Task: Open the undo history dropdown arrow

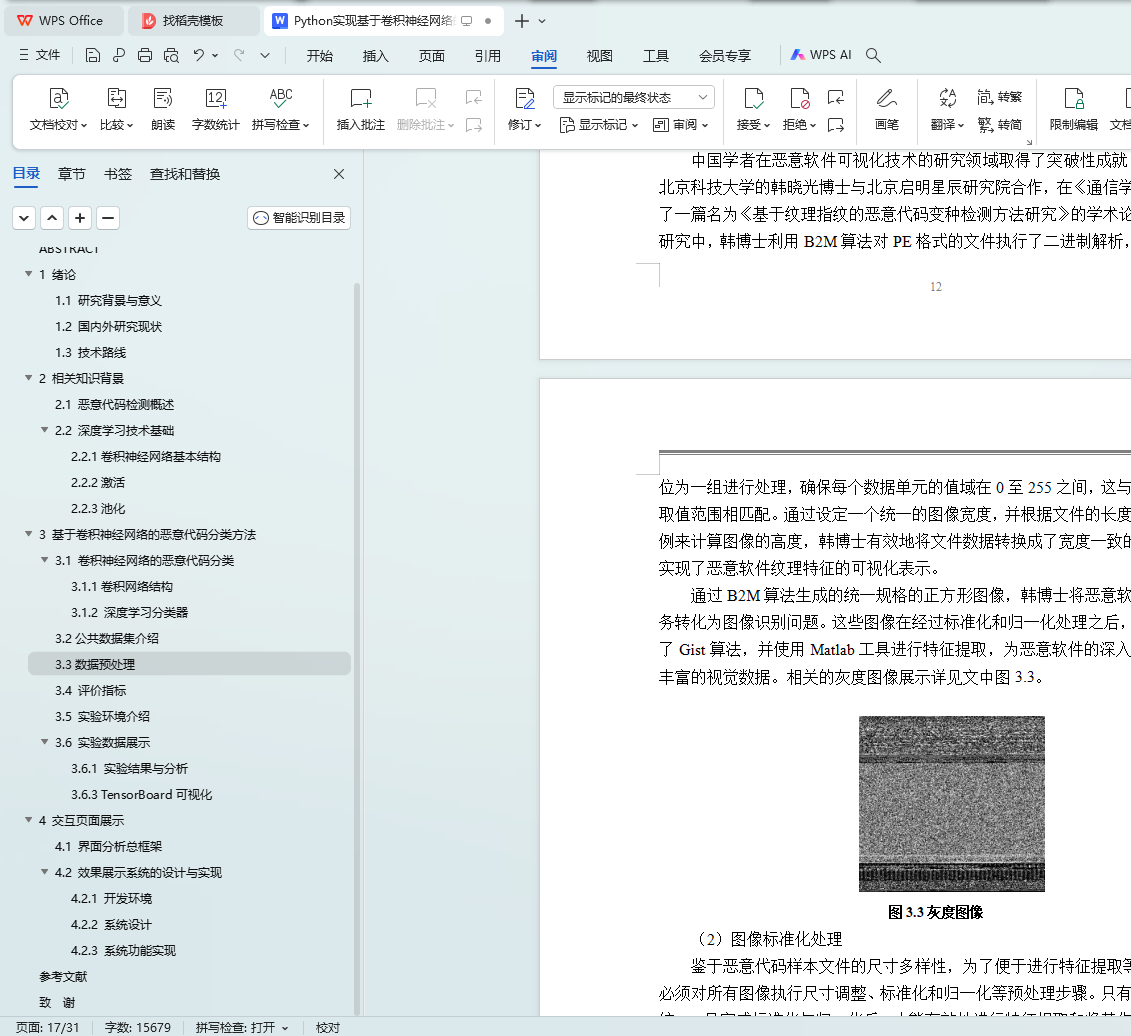Action: point(215,56)
